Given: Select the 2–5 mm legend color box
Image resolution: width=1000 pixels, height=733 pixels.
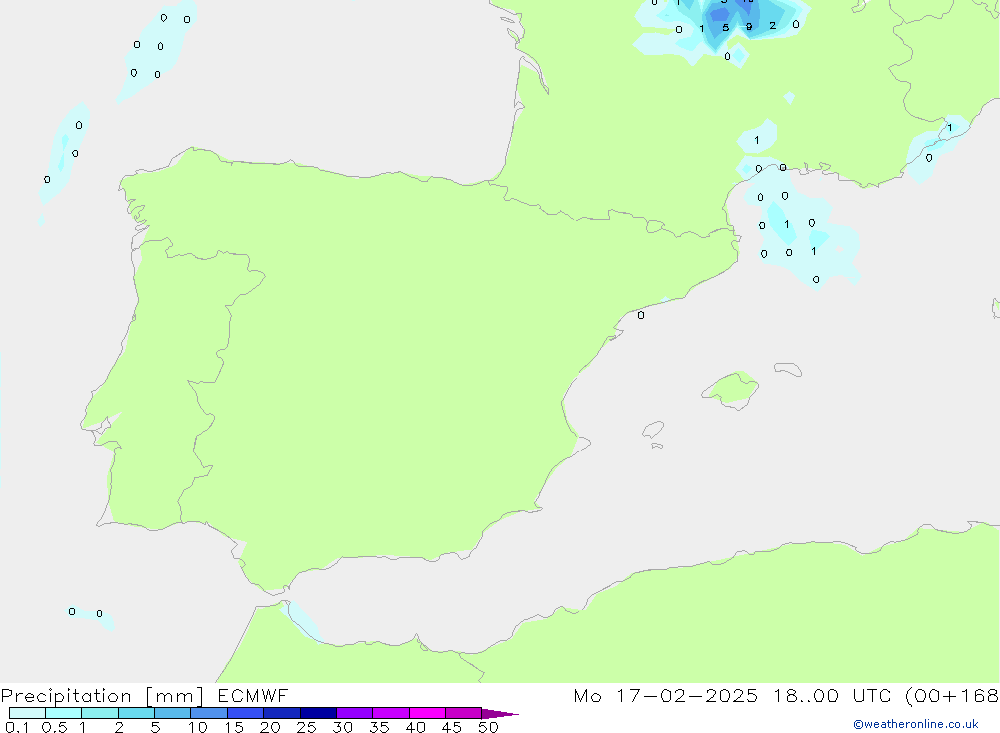Looking at the screenshot, I should click(136, 713).
